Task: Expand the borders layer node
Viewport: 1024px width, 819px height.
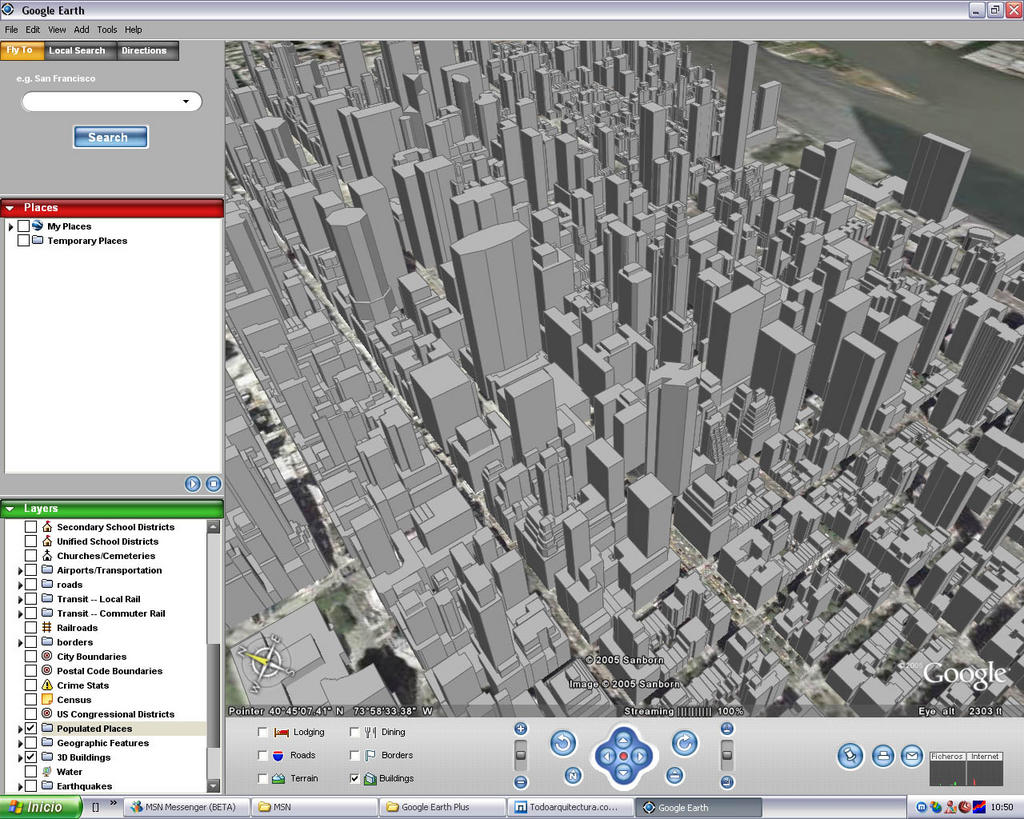Action: (20, 643)
